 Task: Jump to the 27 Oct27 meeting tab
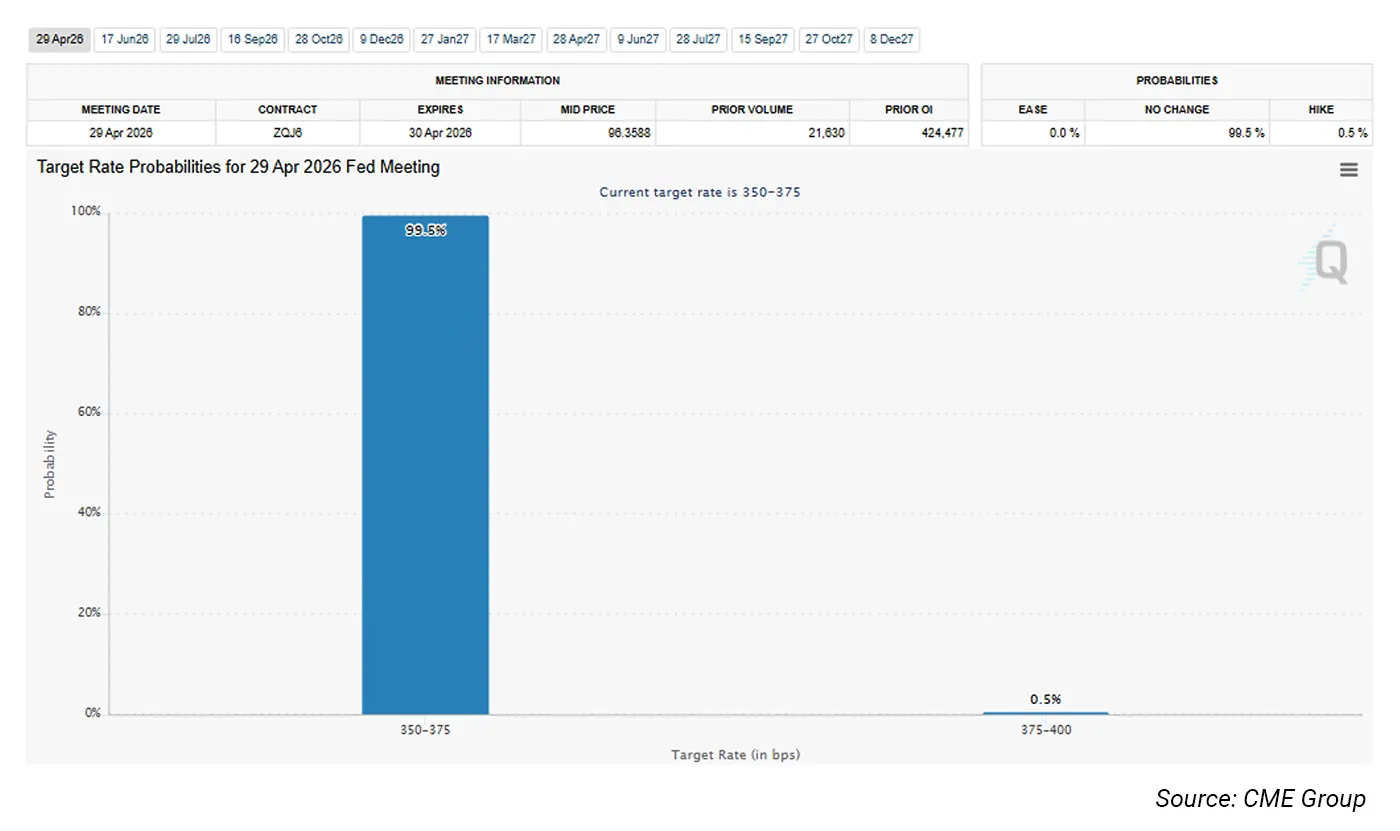pyautogui.click(x=829, y=40)
